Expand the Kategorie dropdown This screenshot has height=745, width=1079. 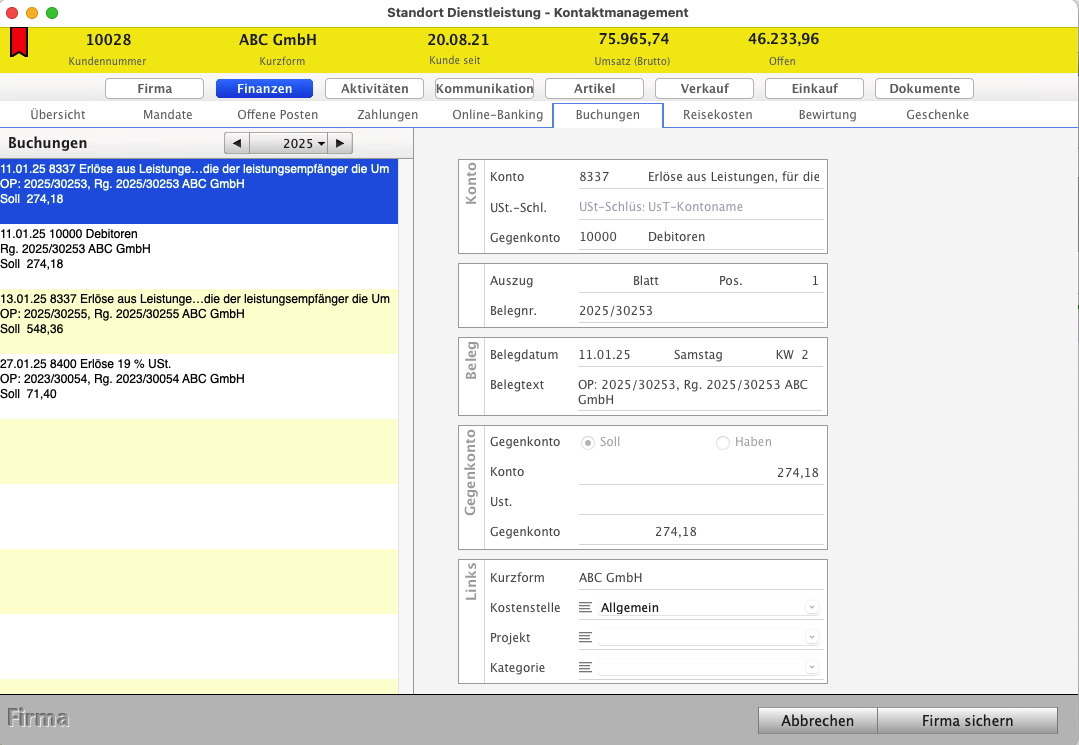[x=811, y=668]
